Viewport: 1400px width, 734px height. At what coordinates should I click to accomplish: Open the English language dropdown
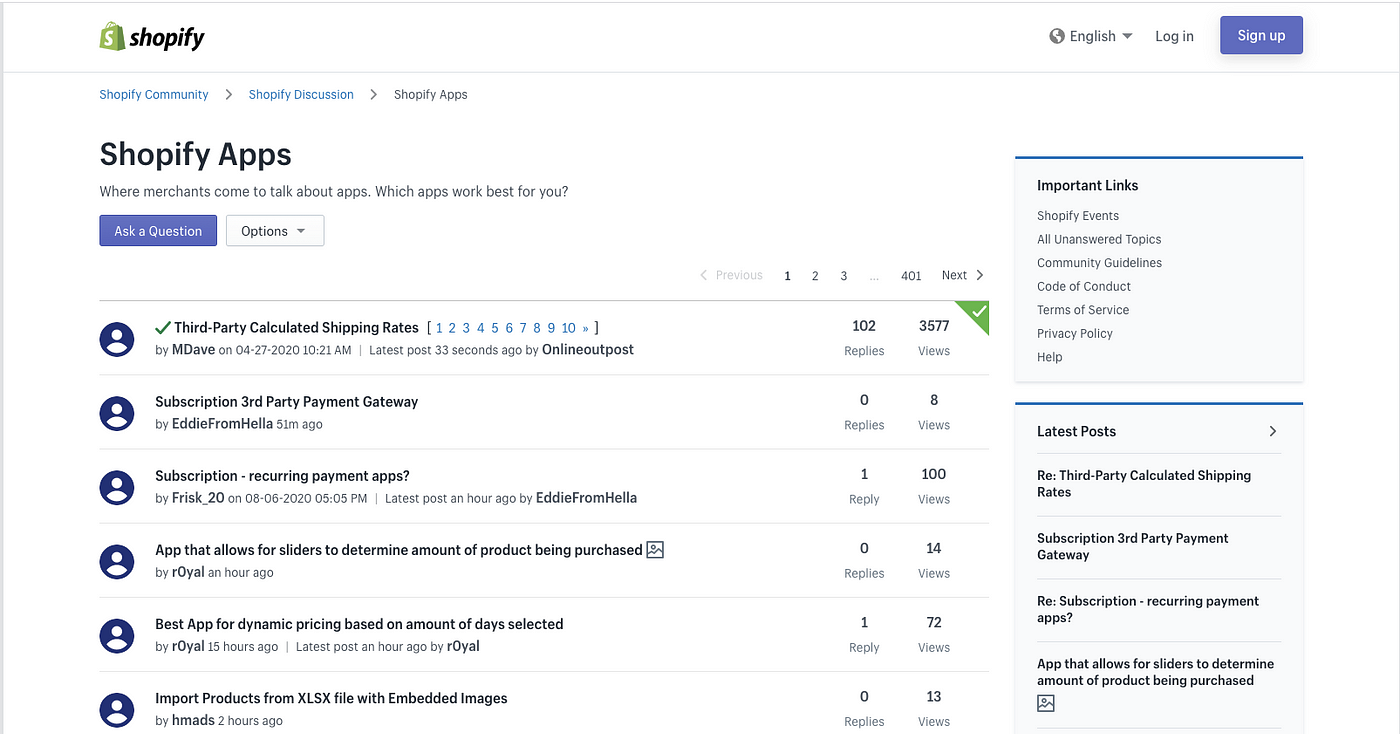click(1091, 36)
